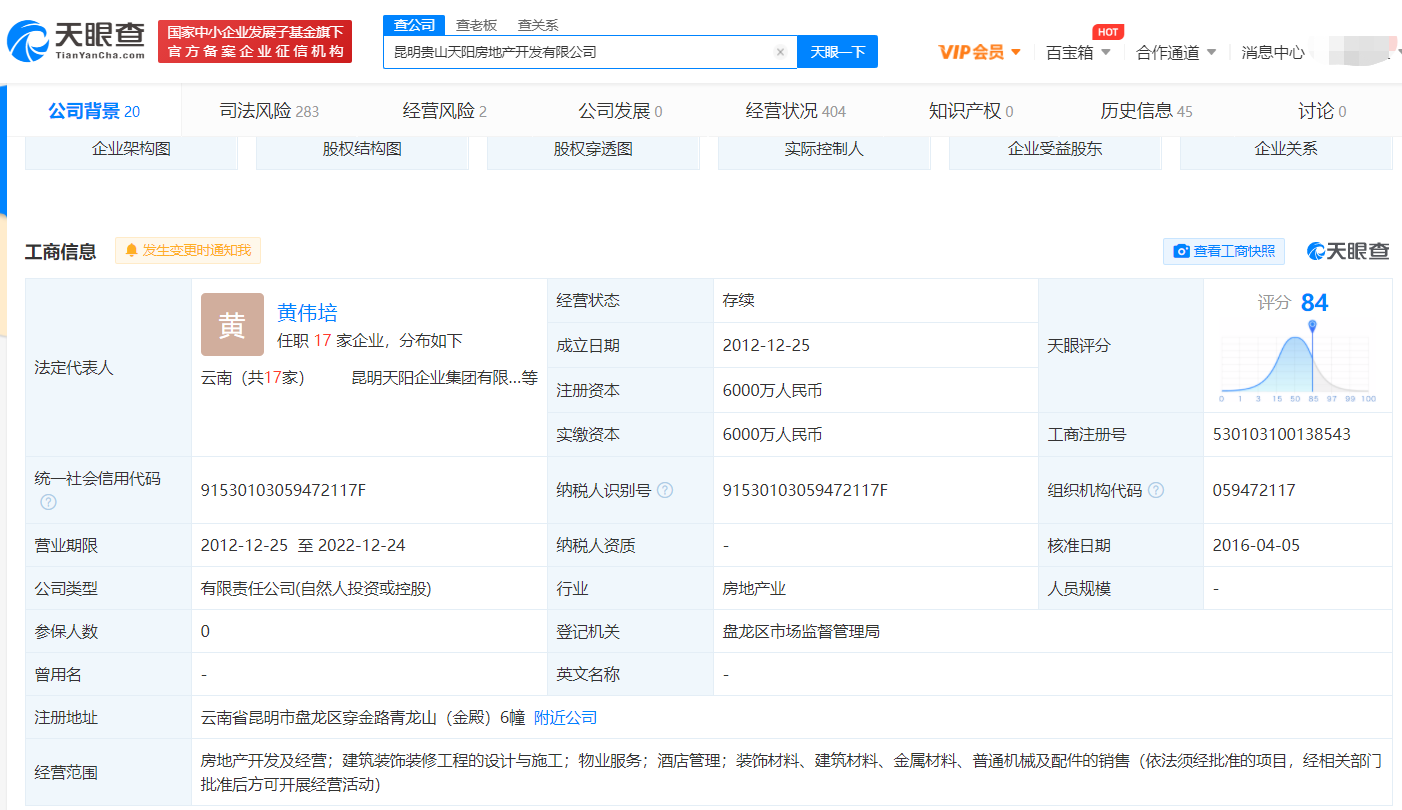
Task: Open 企业关系
Action: click(1286, 150)
